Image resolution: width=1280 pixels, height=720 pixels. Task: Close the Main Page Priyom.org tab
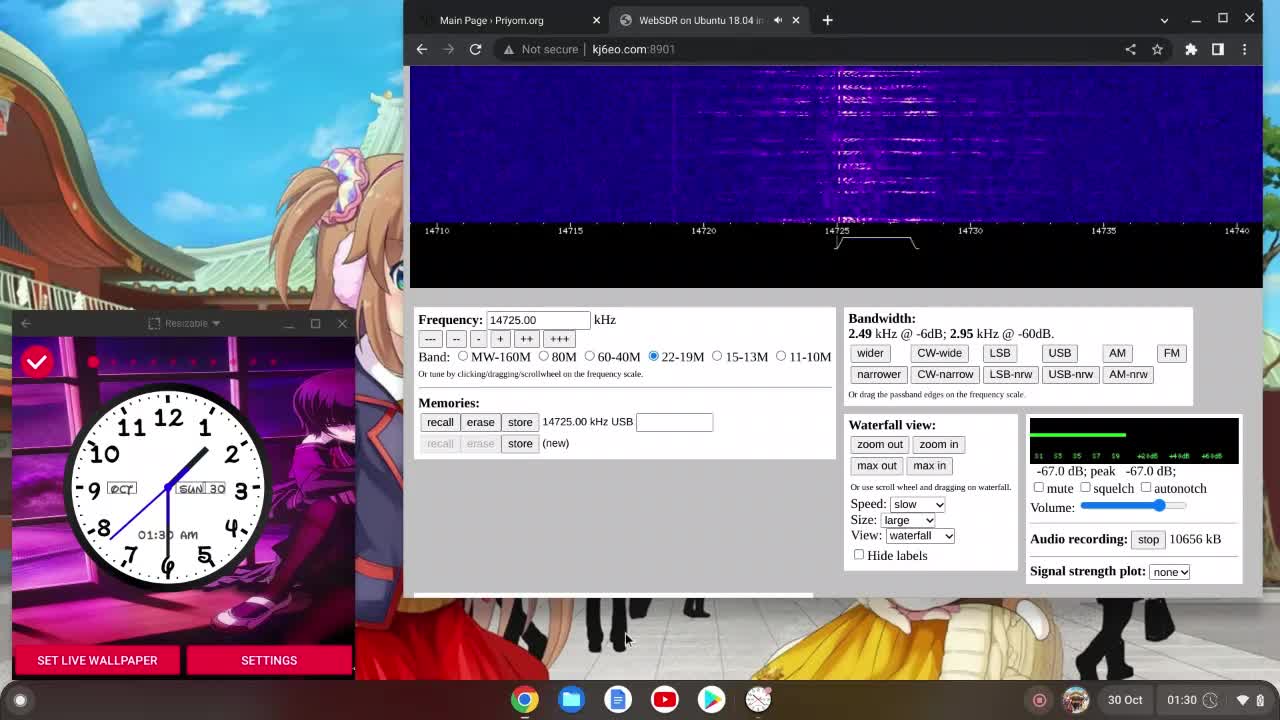(596, 20)
